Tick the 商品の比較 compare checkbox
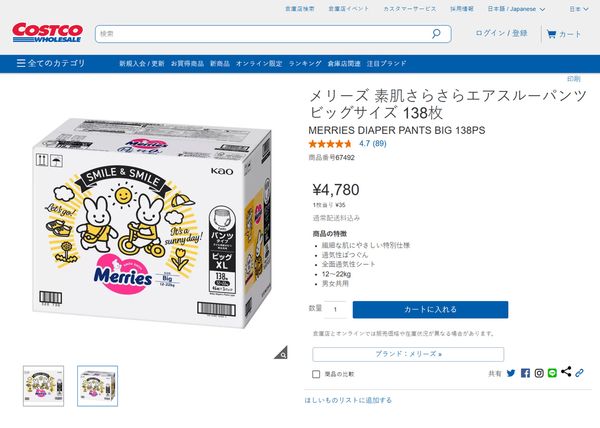Image resolution: width=600 pixels, height=428 pixels. [317, 374]
